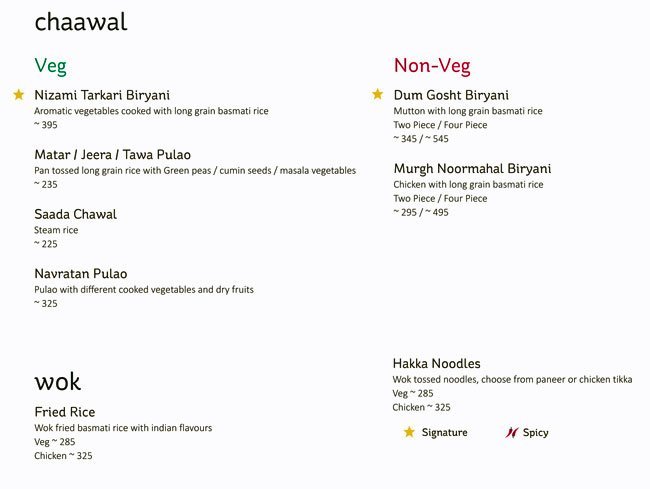Select the Non-Veg section heading
650x489 pixels.
coord(431,66)
